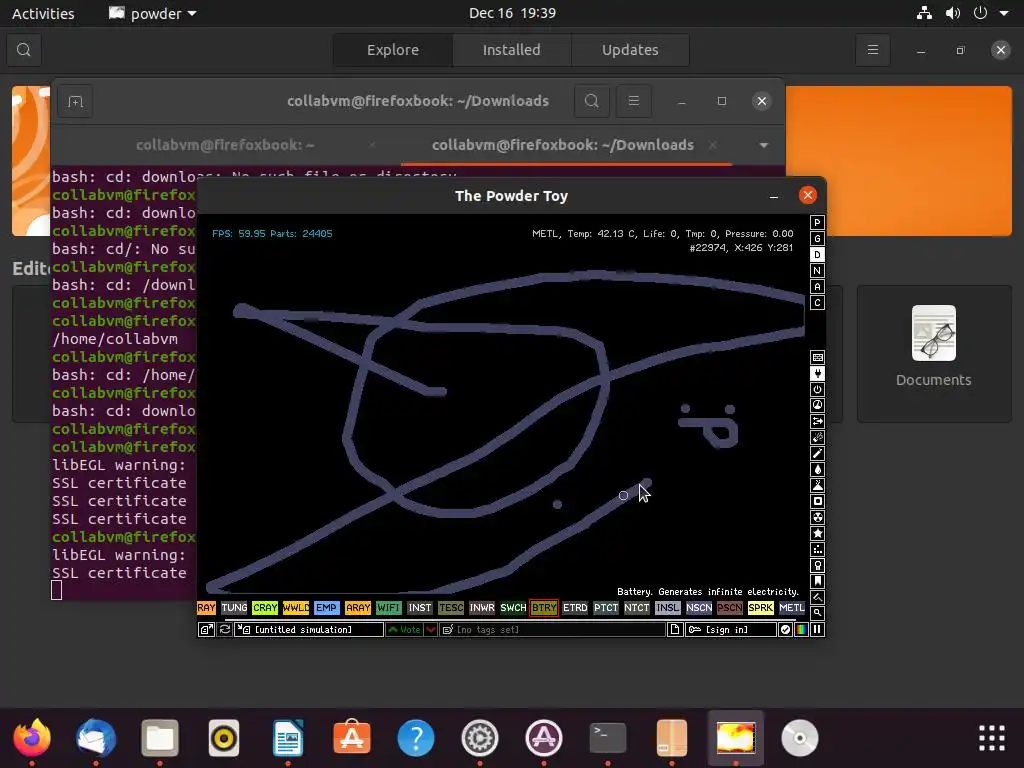The image size is (1024, 768).
Task: Select the SPRK element
Action: point(761,608)
